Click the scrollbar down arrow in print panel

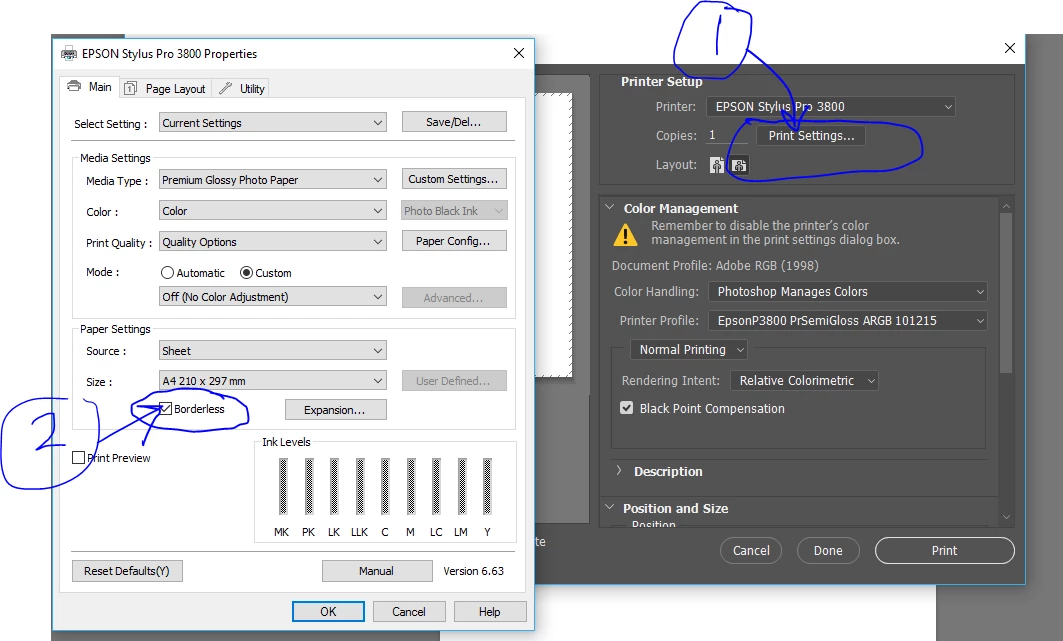click(x=1006, y=517)
